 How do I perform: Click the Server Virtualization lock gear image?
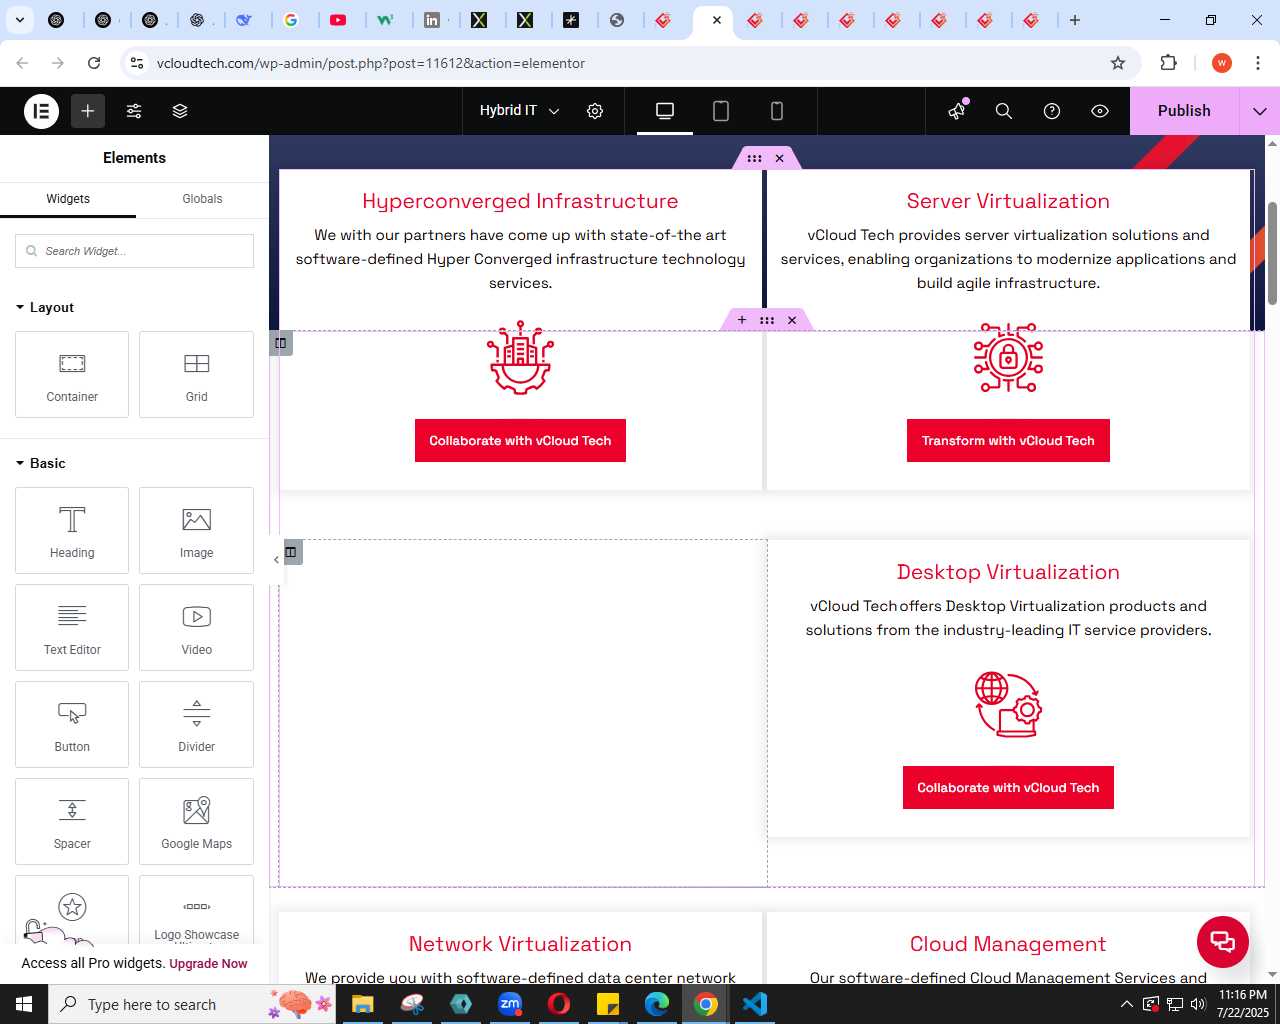point(1008,358)
